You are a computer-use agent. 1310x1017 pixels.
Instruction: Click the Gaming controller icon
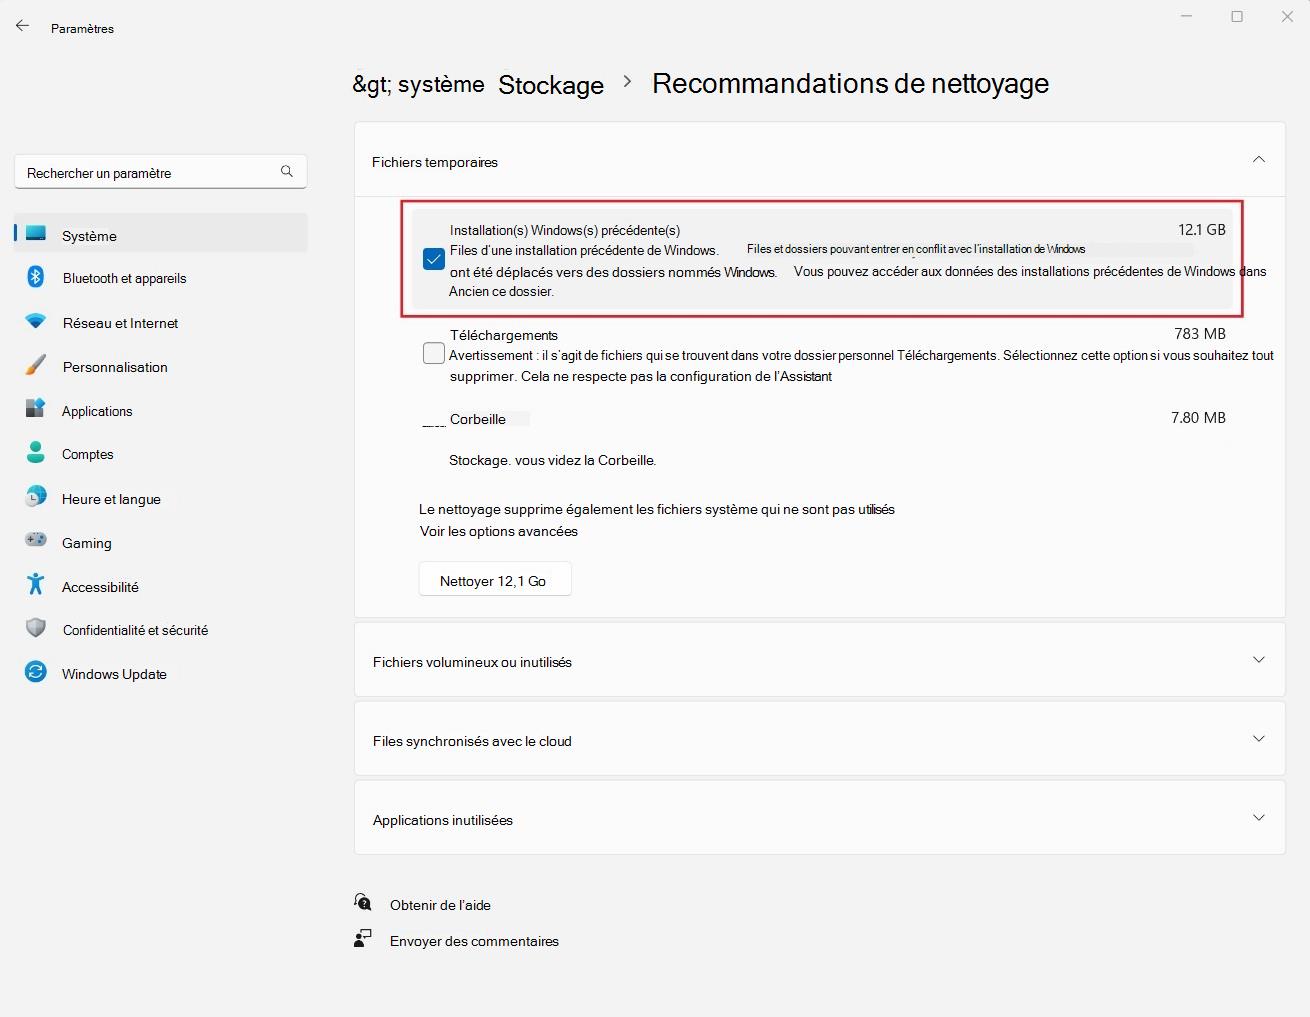(36, 541)
